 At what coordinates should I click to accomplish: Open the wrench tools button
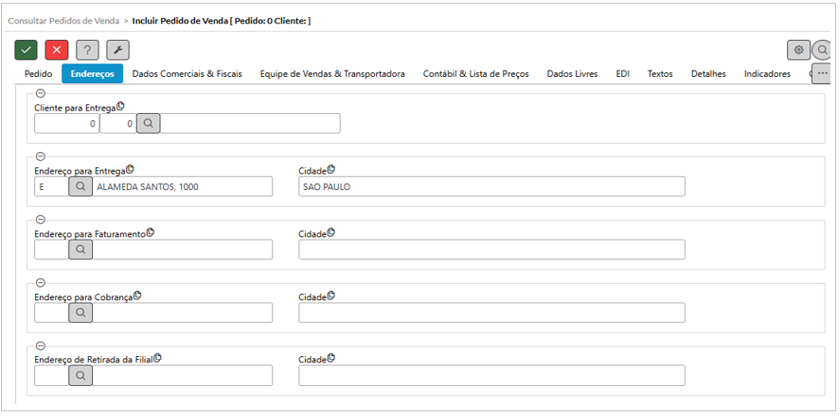[x=118, y=50]
